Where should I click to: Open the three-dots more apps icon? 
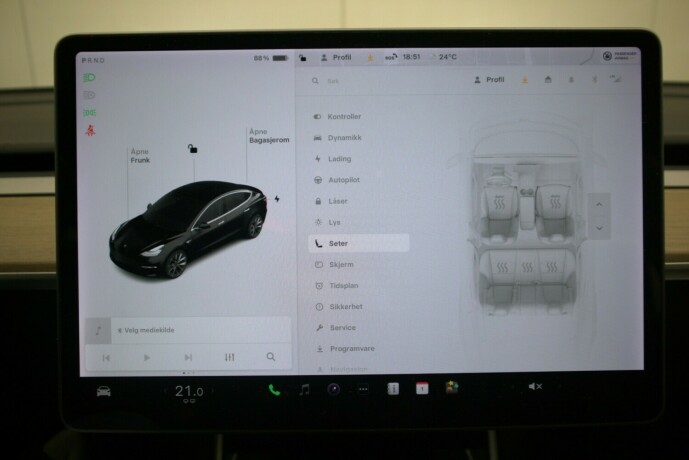[x=363, y=389]
